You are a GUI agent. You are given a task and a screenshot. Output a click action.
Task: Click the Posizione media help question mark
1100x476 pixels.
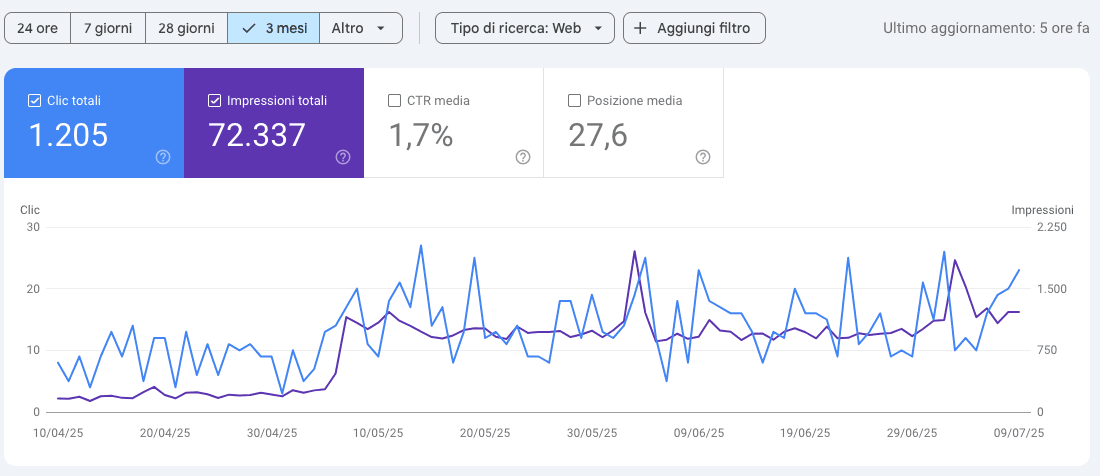[703, 157]
